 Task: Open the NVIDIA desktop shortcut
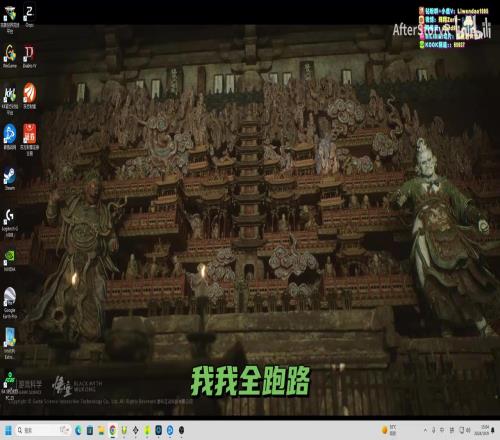[10, 261]
